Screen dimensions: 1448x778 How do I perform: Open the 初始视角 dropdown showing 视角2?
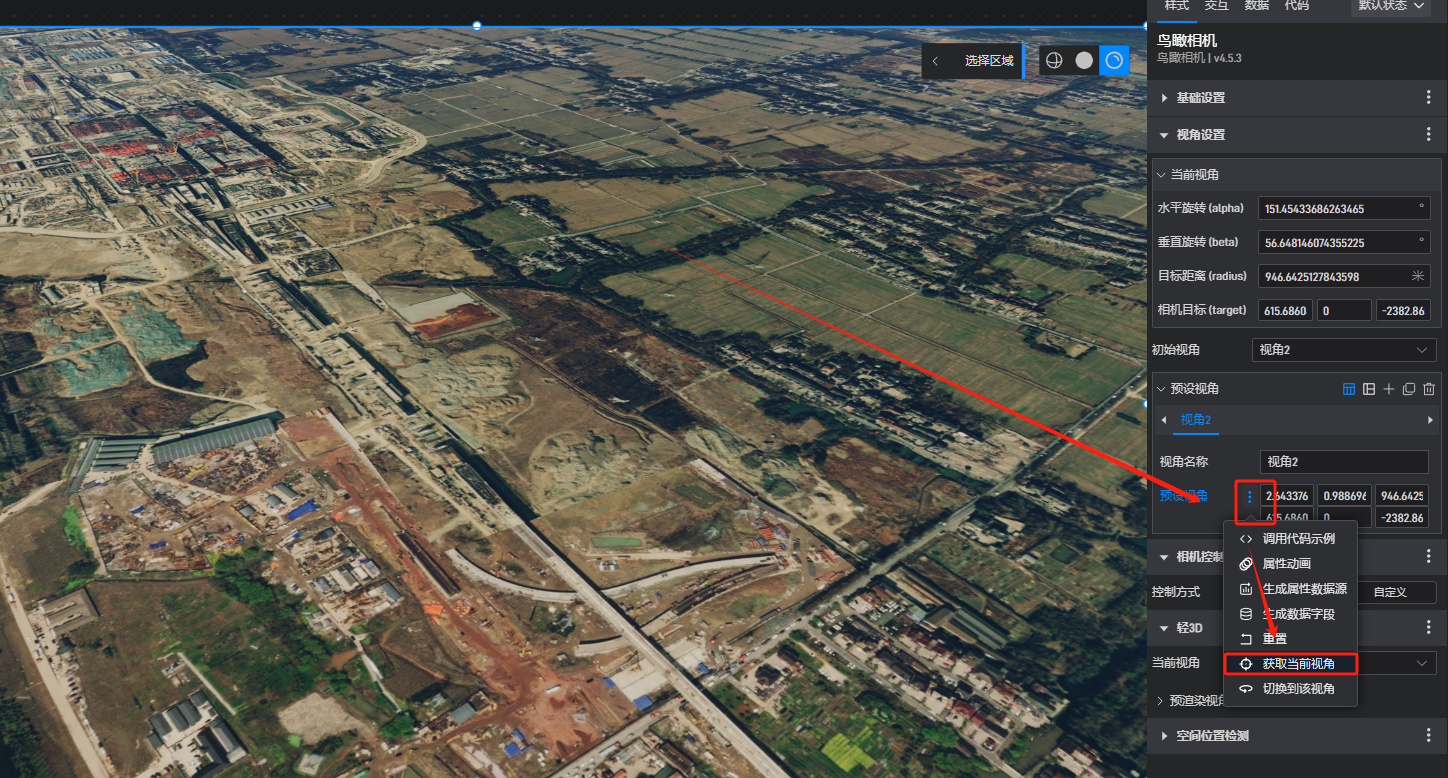click(x=1343, y=350)
